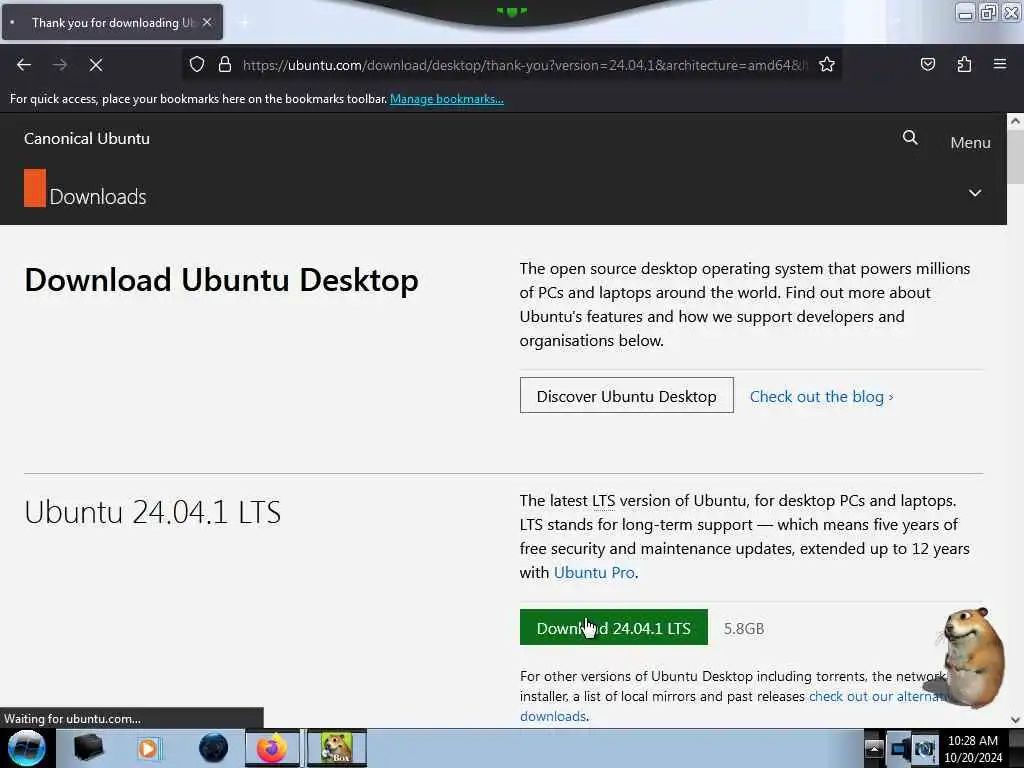Click the address bar URL
Screen dimensions: 1024x768
tap(524, 65)
